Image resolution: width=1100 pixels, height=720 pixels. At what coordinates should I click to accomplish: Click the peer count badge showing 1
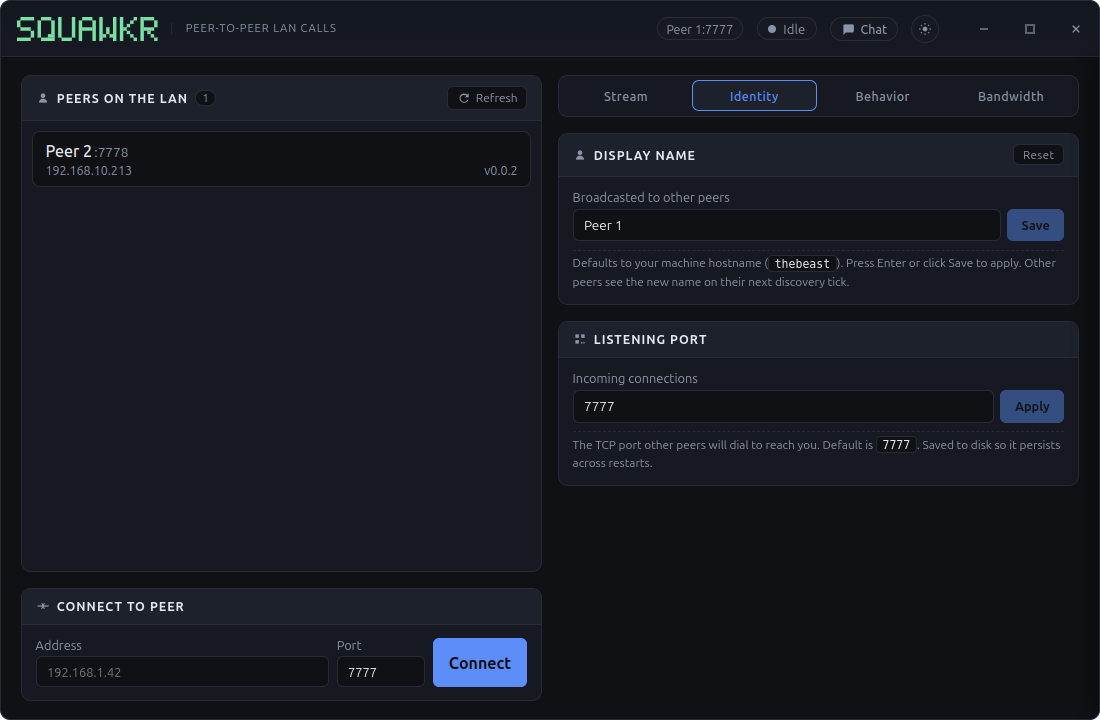(206, 98)
